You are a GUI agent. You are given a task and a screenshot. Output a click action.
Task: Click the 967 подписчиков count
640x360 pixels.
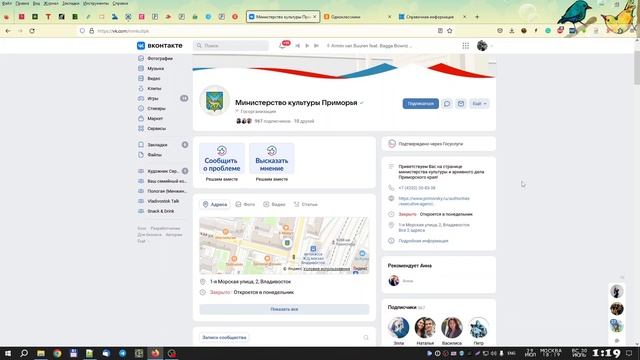point(272,121)
